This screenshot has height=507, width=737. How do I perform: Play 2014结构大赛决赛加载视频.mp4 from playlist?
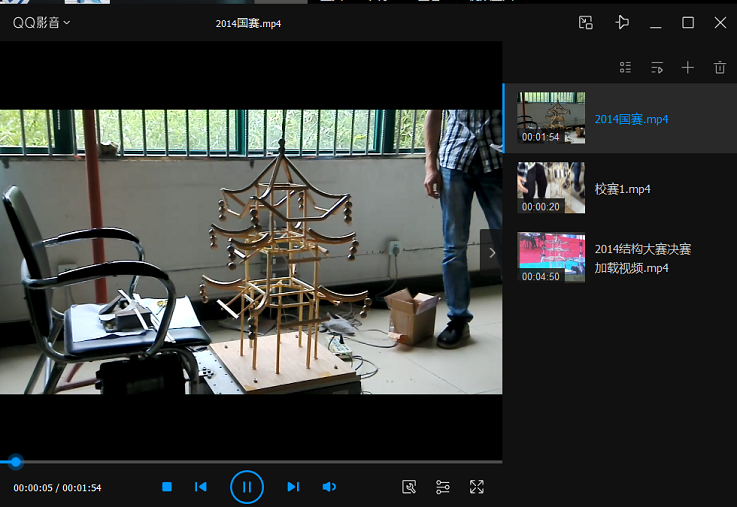coord(642,258)
